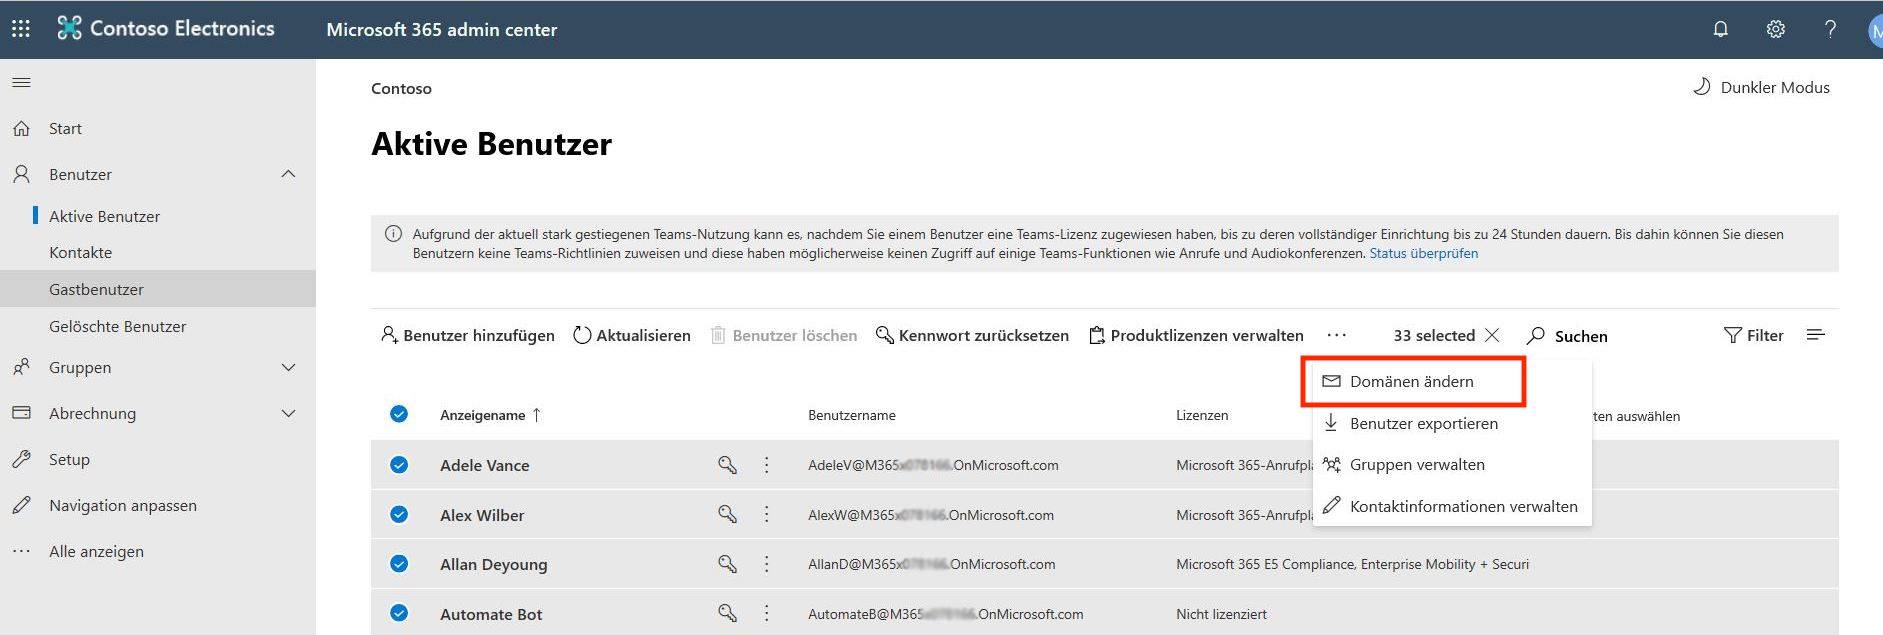Select Benutzer exportieren menu entry
Screen dimensions: 1883x635
pyautogui.click(x=1423, y=423)
